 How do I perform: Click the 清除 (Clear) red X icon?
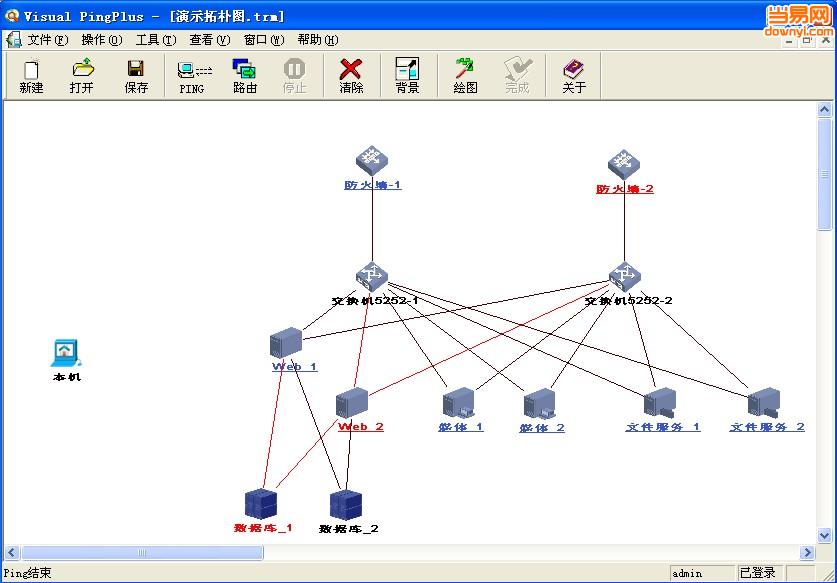(351, 76)
